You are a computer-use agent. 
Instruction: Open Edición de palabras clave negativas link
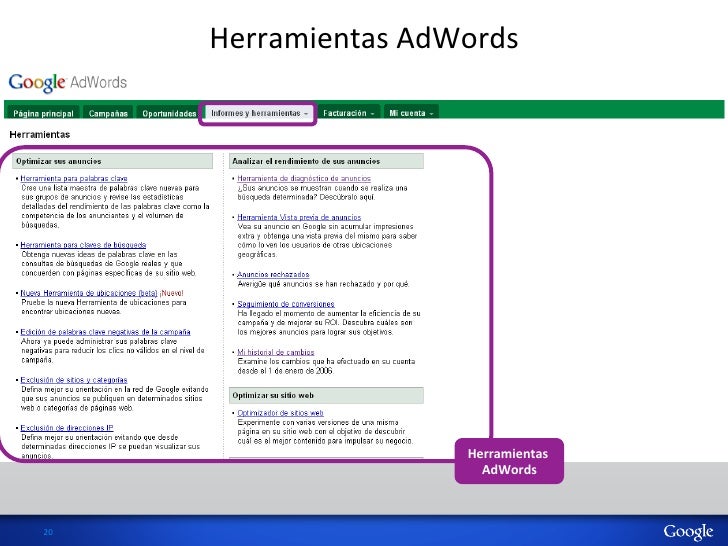point(105,332)
